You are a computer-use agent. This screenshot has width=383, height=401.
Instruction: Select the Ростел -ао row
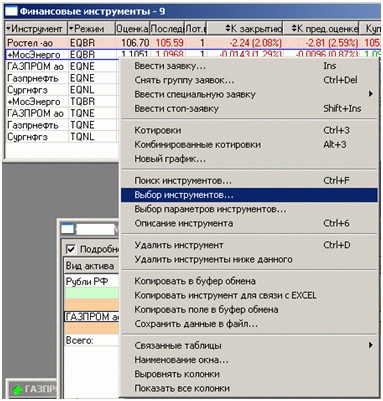(193, 43)
